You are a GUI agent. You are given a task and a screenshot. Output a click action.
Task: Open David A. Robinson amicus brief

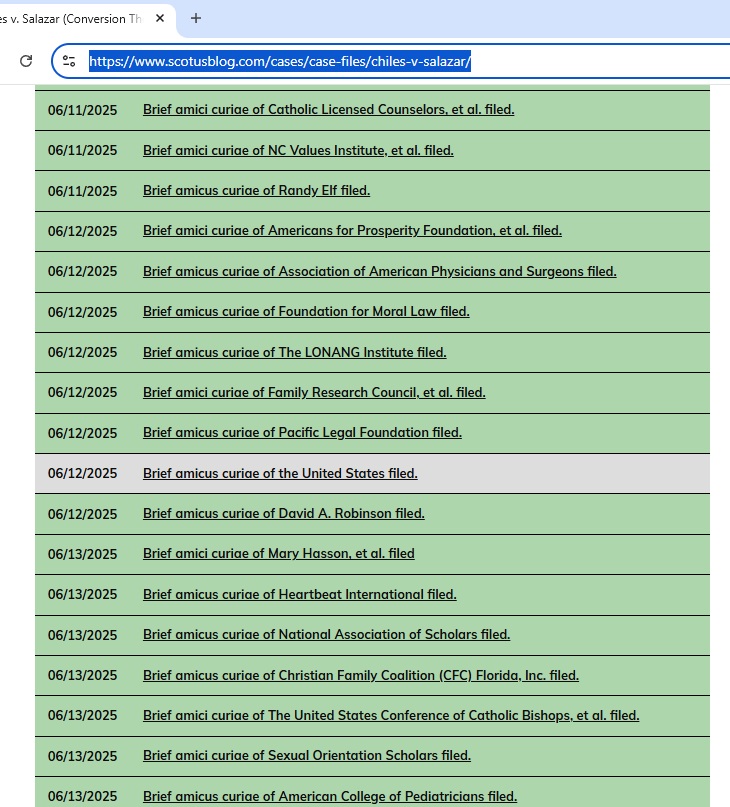tap(283, 513)
